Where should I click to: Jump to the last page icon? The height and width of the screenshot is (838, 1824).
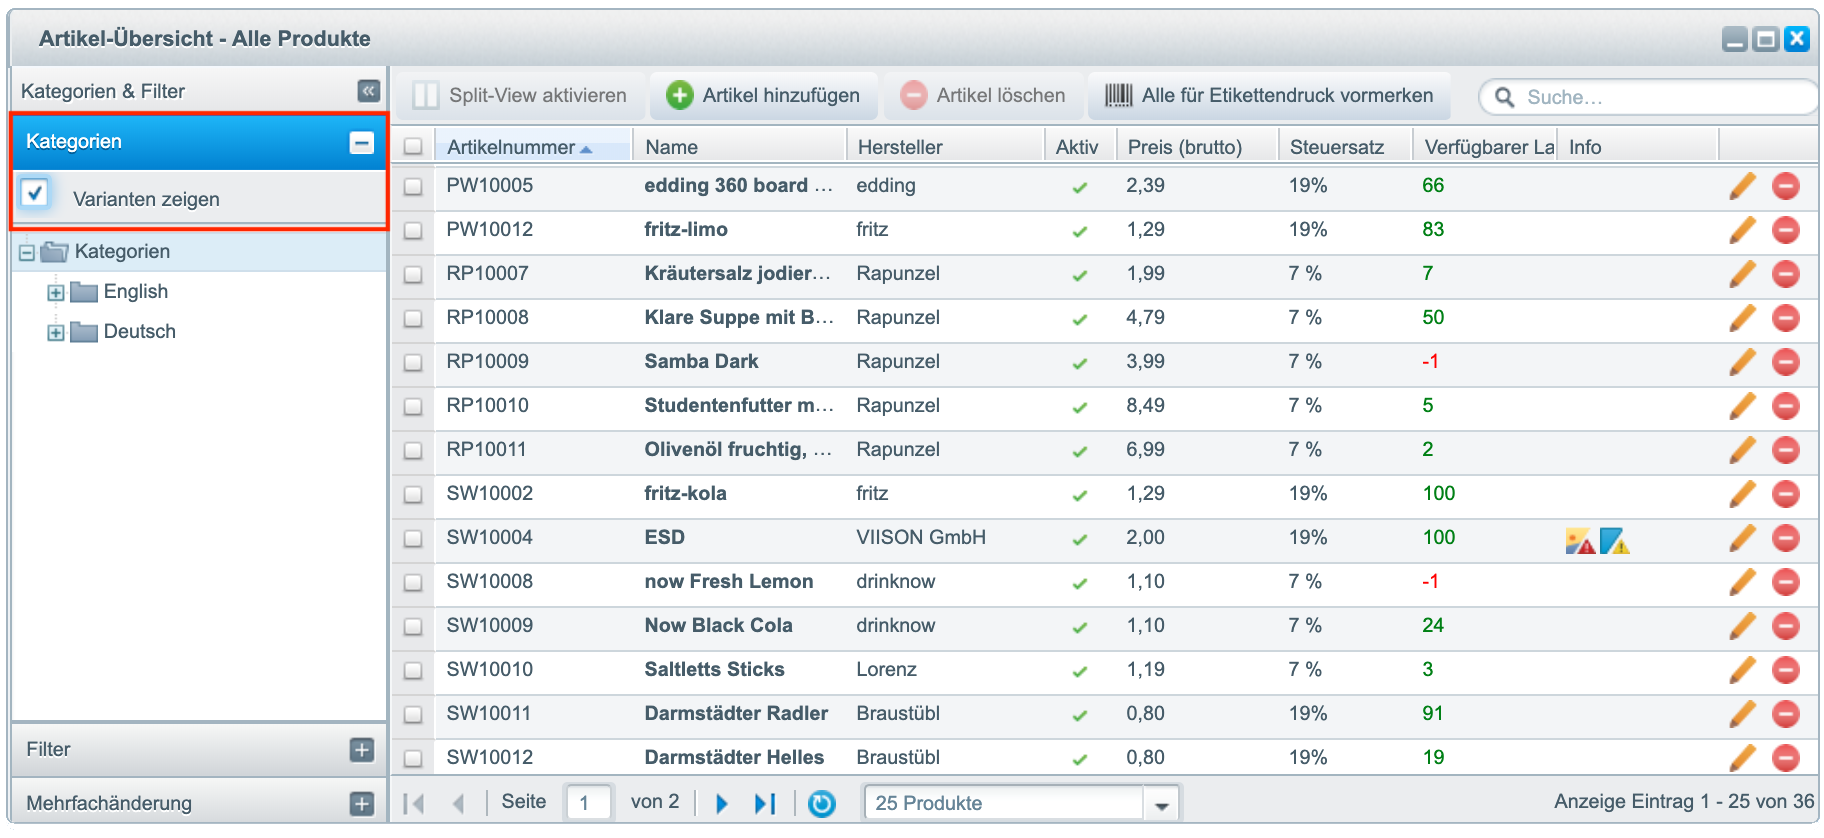coord(765,804)
